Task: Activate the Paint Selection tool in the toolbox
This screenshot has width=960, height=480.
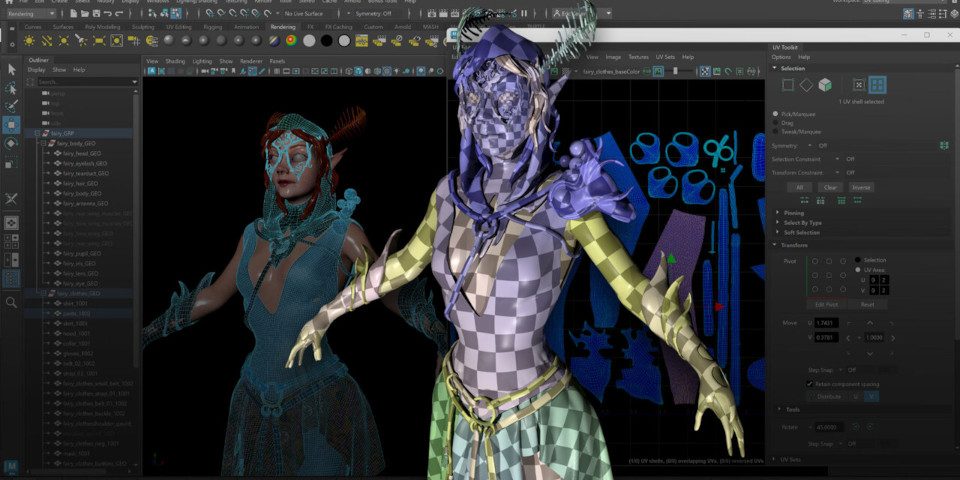Action: [11, 106]
